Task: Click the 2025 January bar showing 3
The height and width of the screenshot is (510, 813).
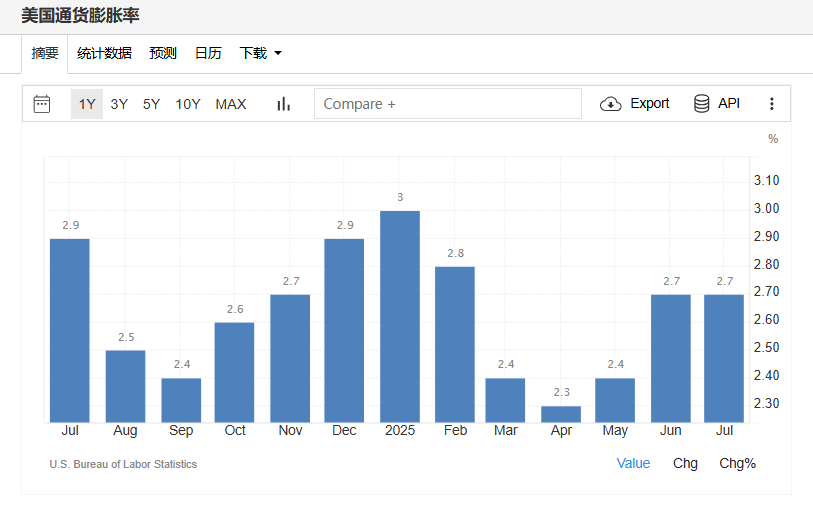Action: pos(400,316)
